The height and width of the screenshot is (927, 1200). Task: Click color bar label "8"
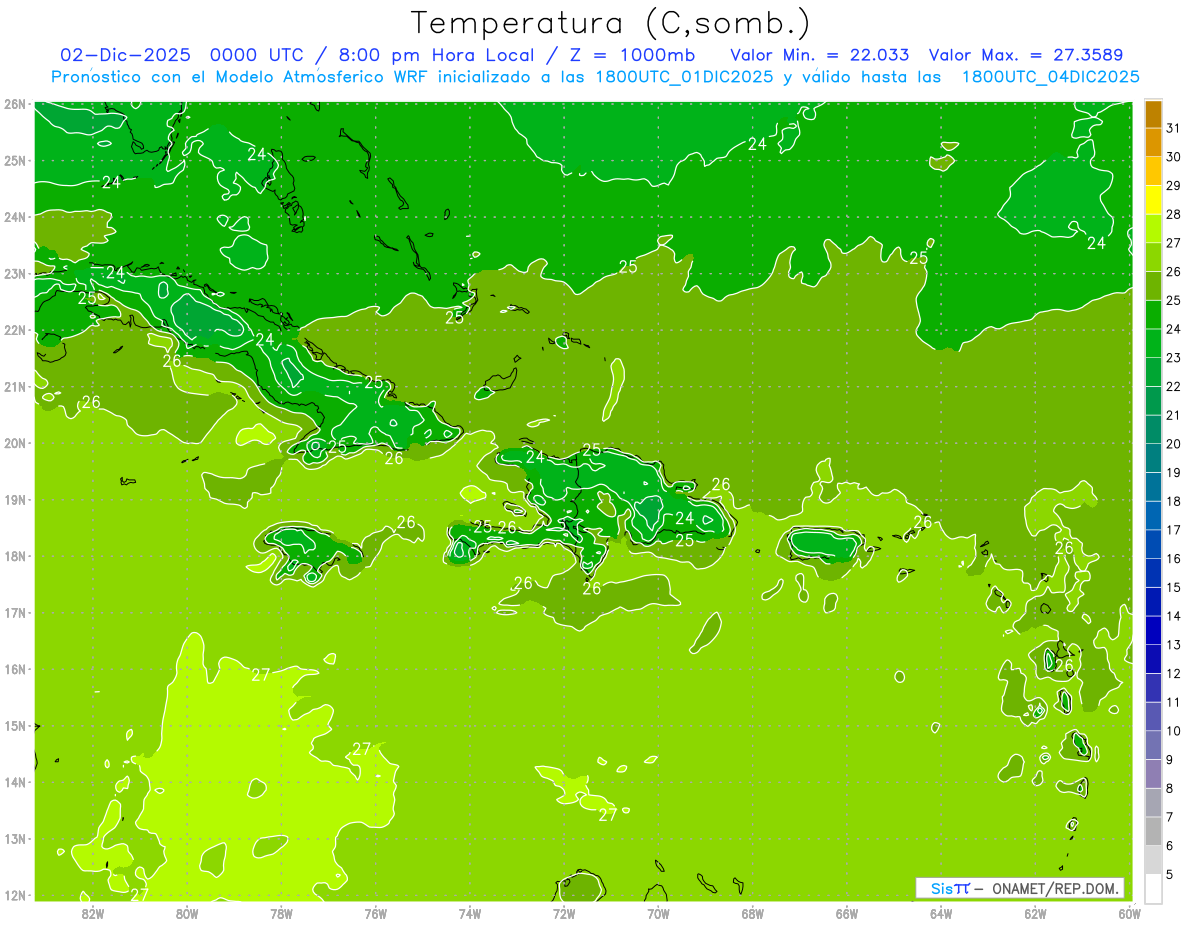click(x=1170, y=788)
